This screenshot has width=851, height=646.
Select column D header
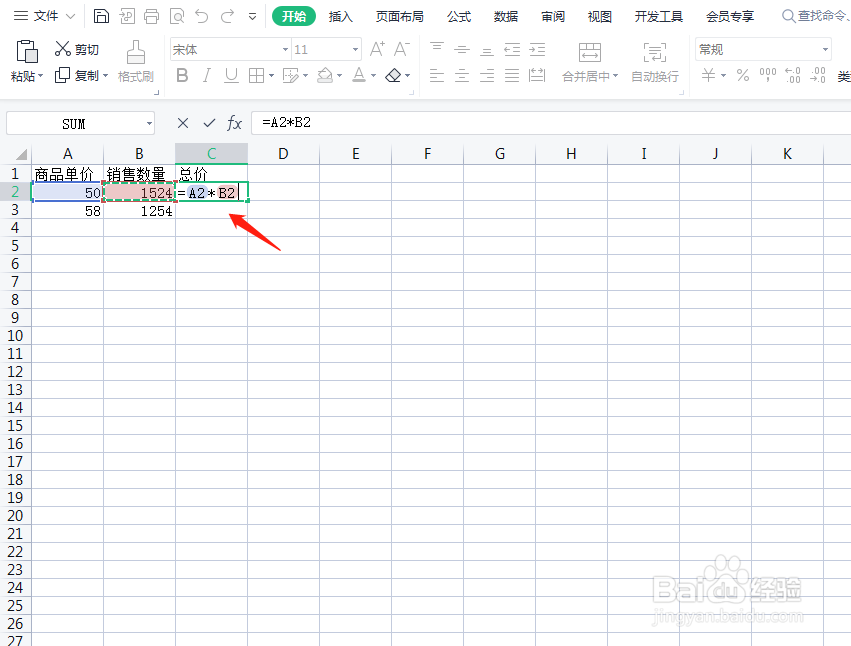(x=283, y=154)
